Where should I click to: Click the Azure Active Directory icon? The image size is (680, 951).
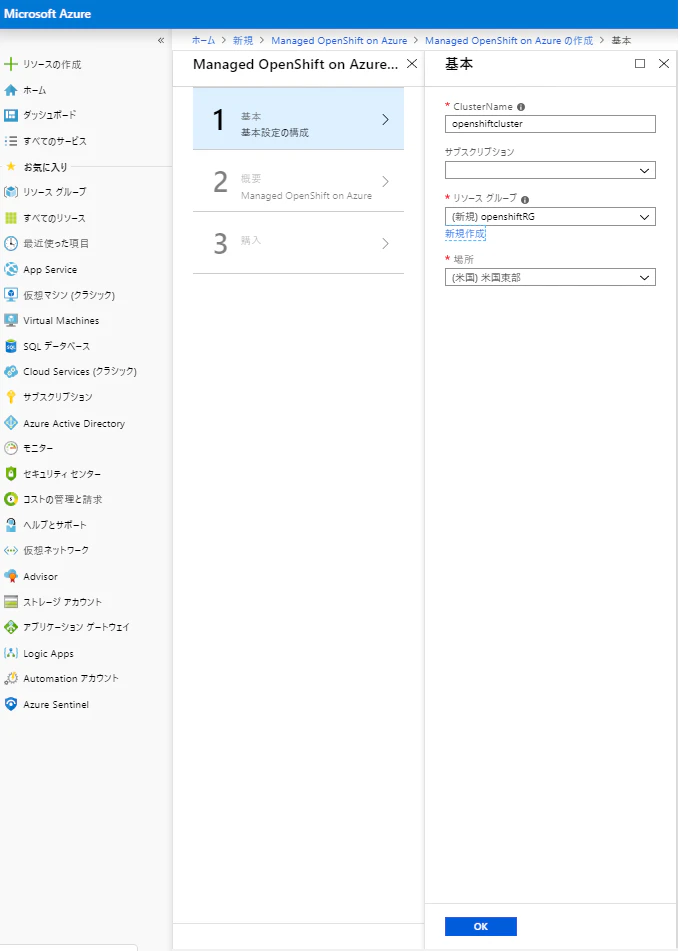[x=10, y=423]
